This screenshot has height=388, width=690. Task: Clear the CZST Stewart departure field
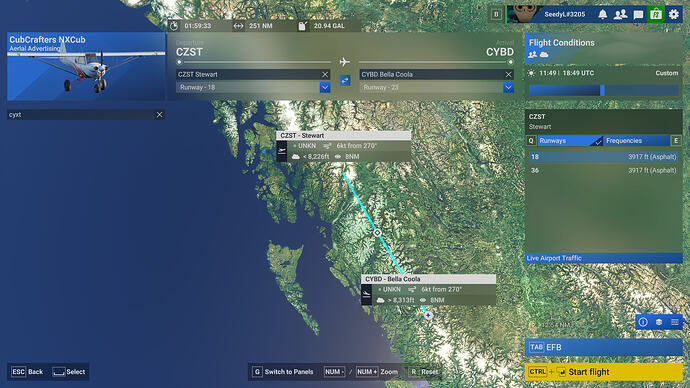(x=325, y=74)
